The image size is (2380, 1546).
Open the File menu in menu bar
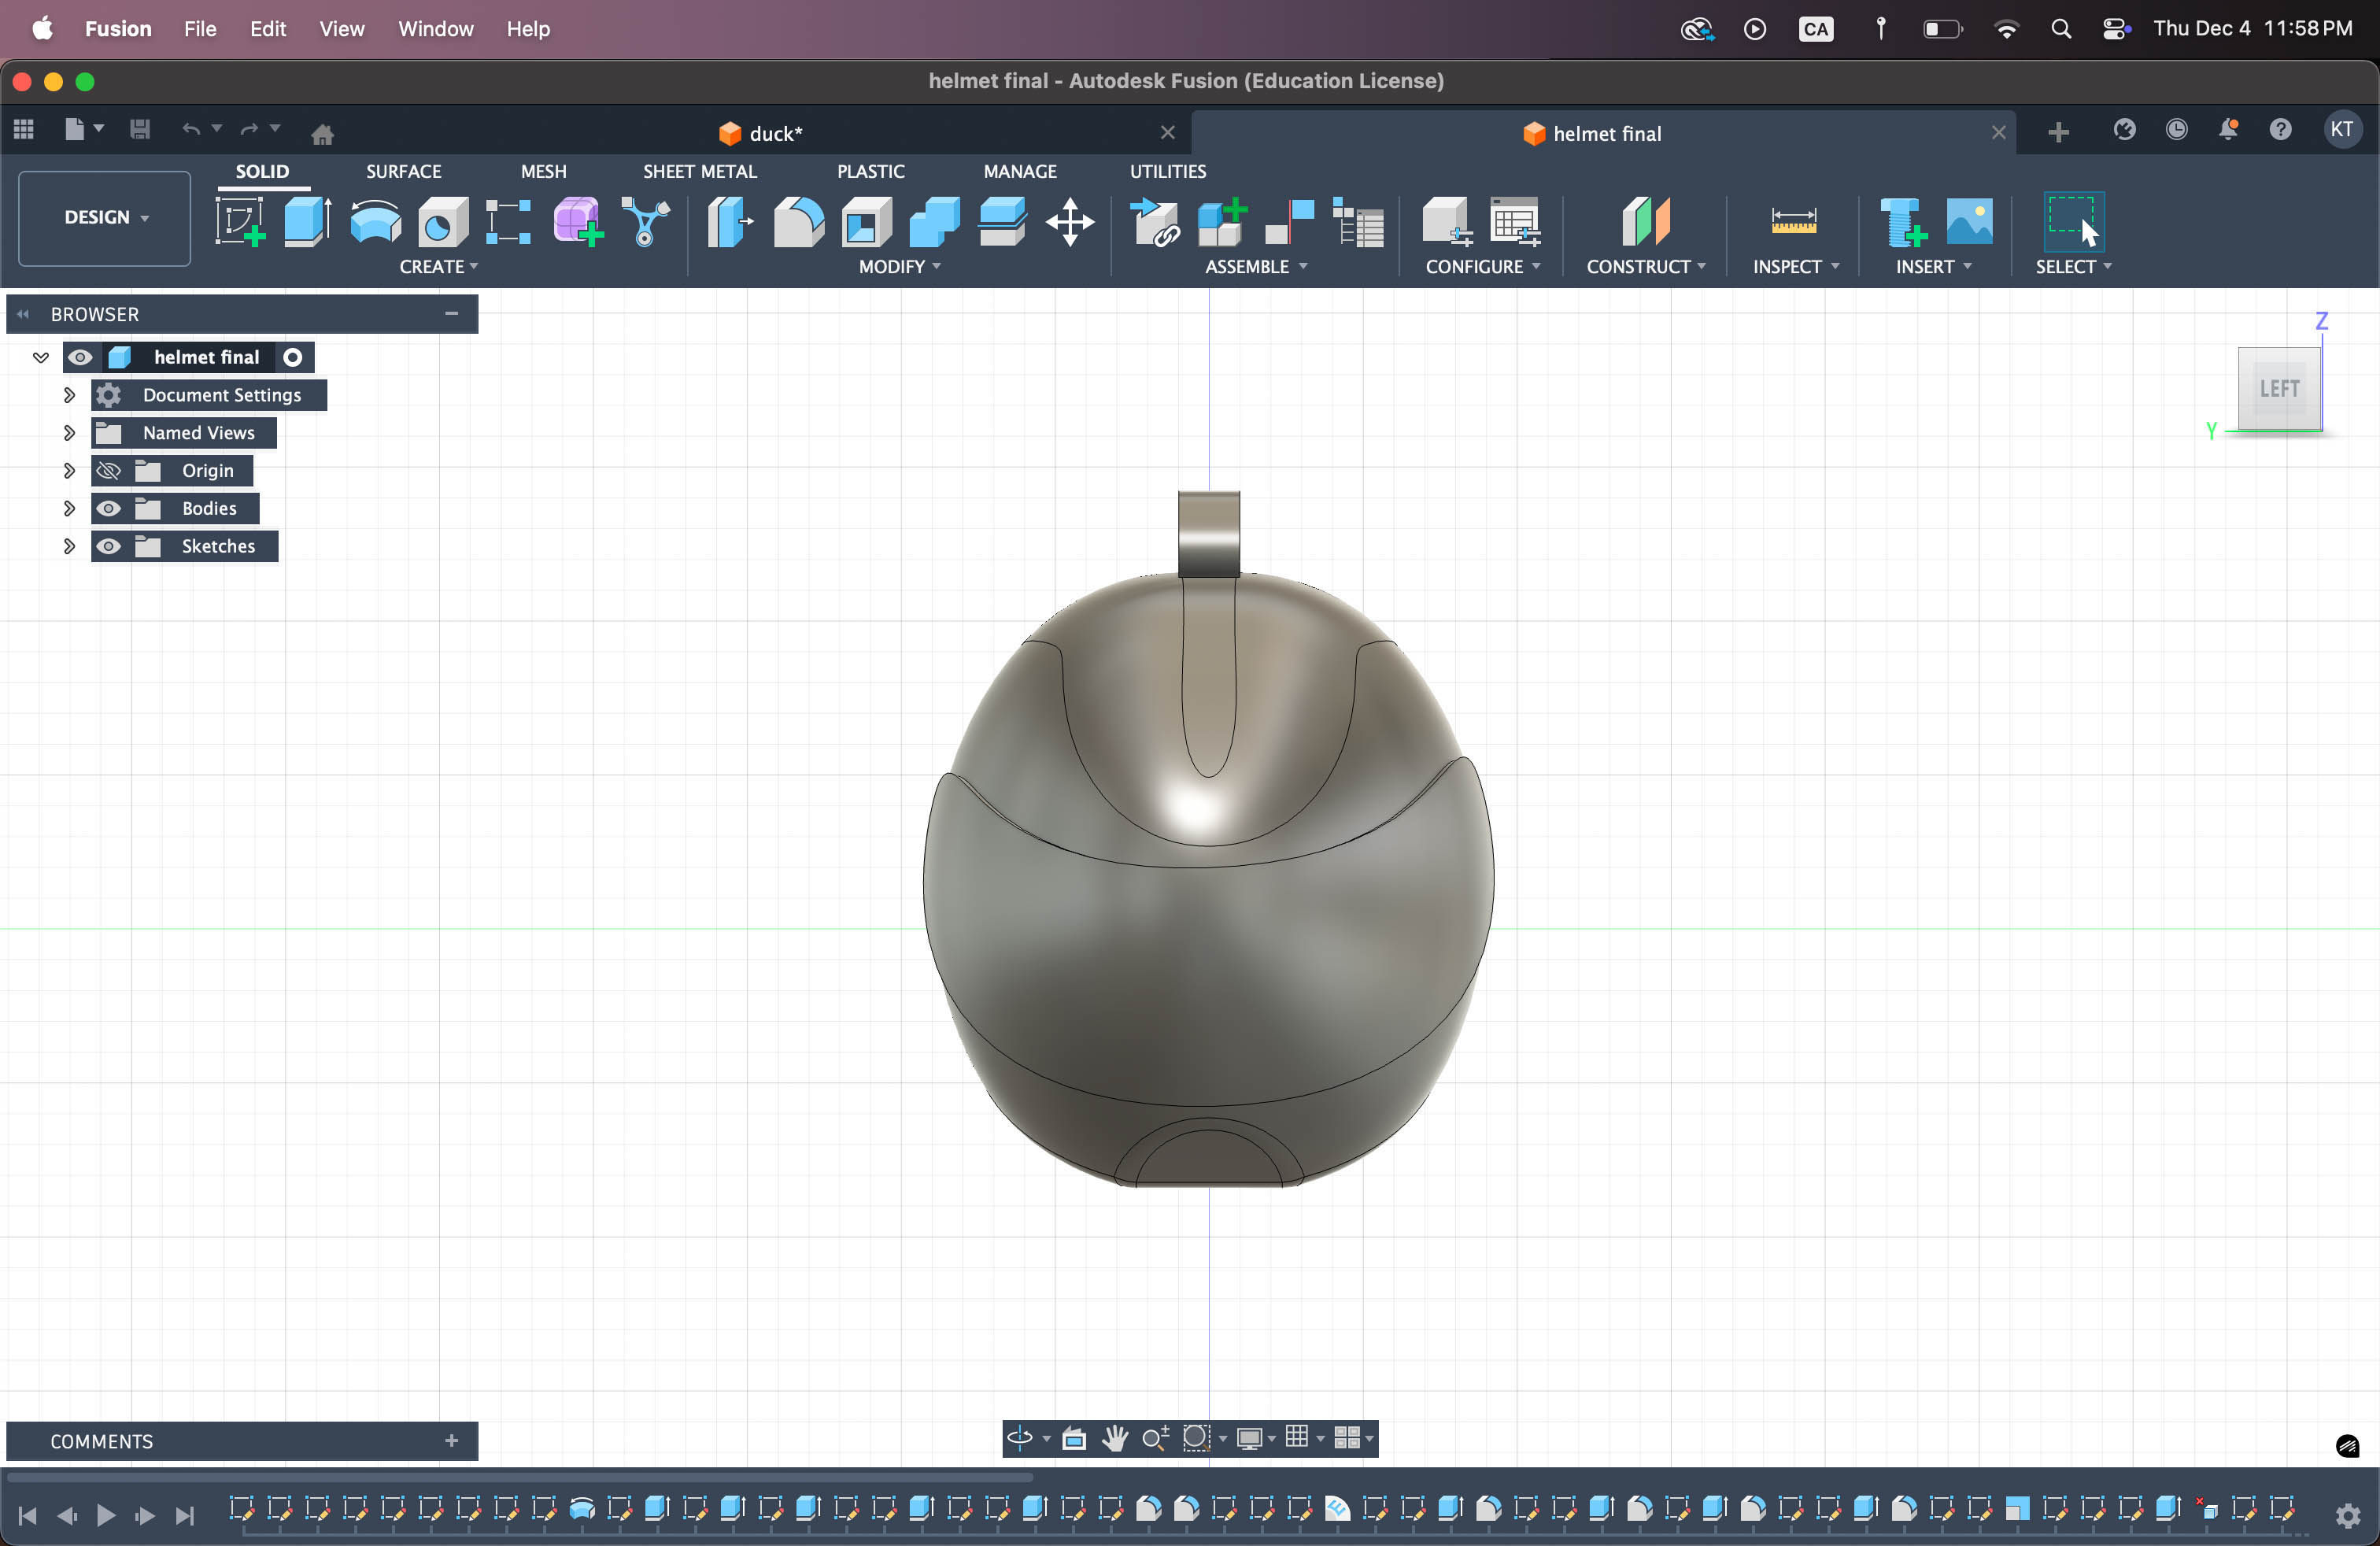point(199,28)
